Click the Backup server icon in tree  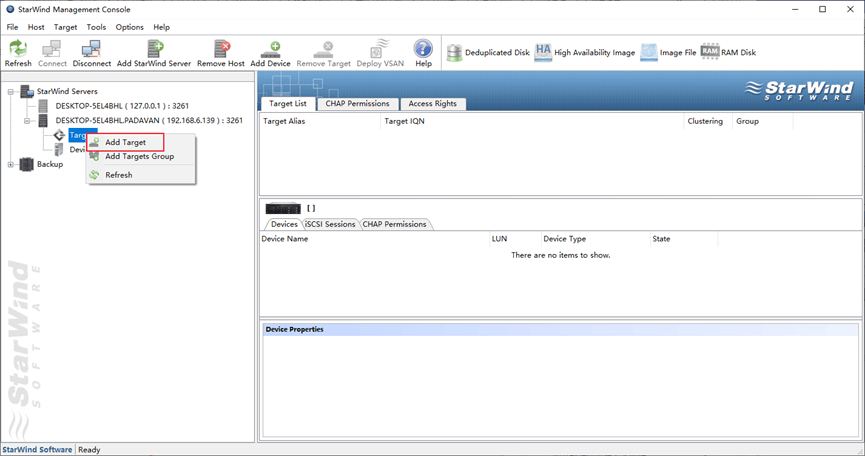coord(26,164)
